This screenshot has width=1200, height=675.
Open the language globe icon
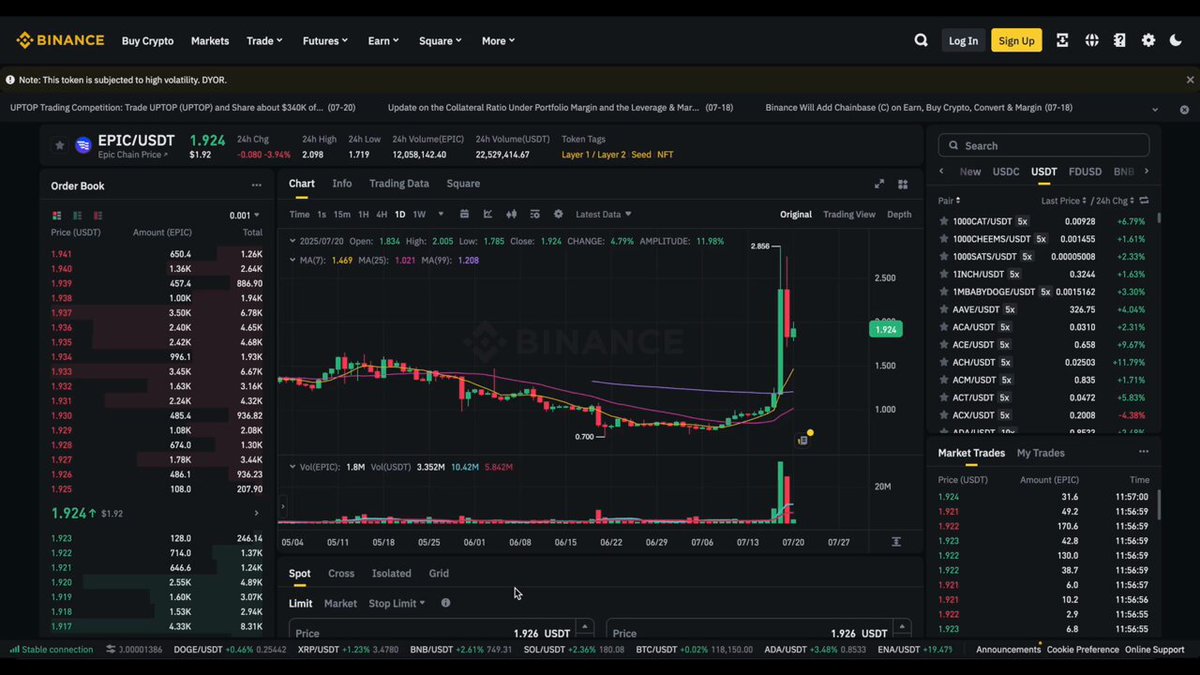pos(1091,40)
